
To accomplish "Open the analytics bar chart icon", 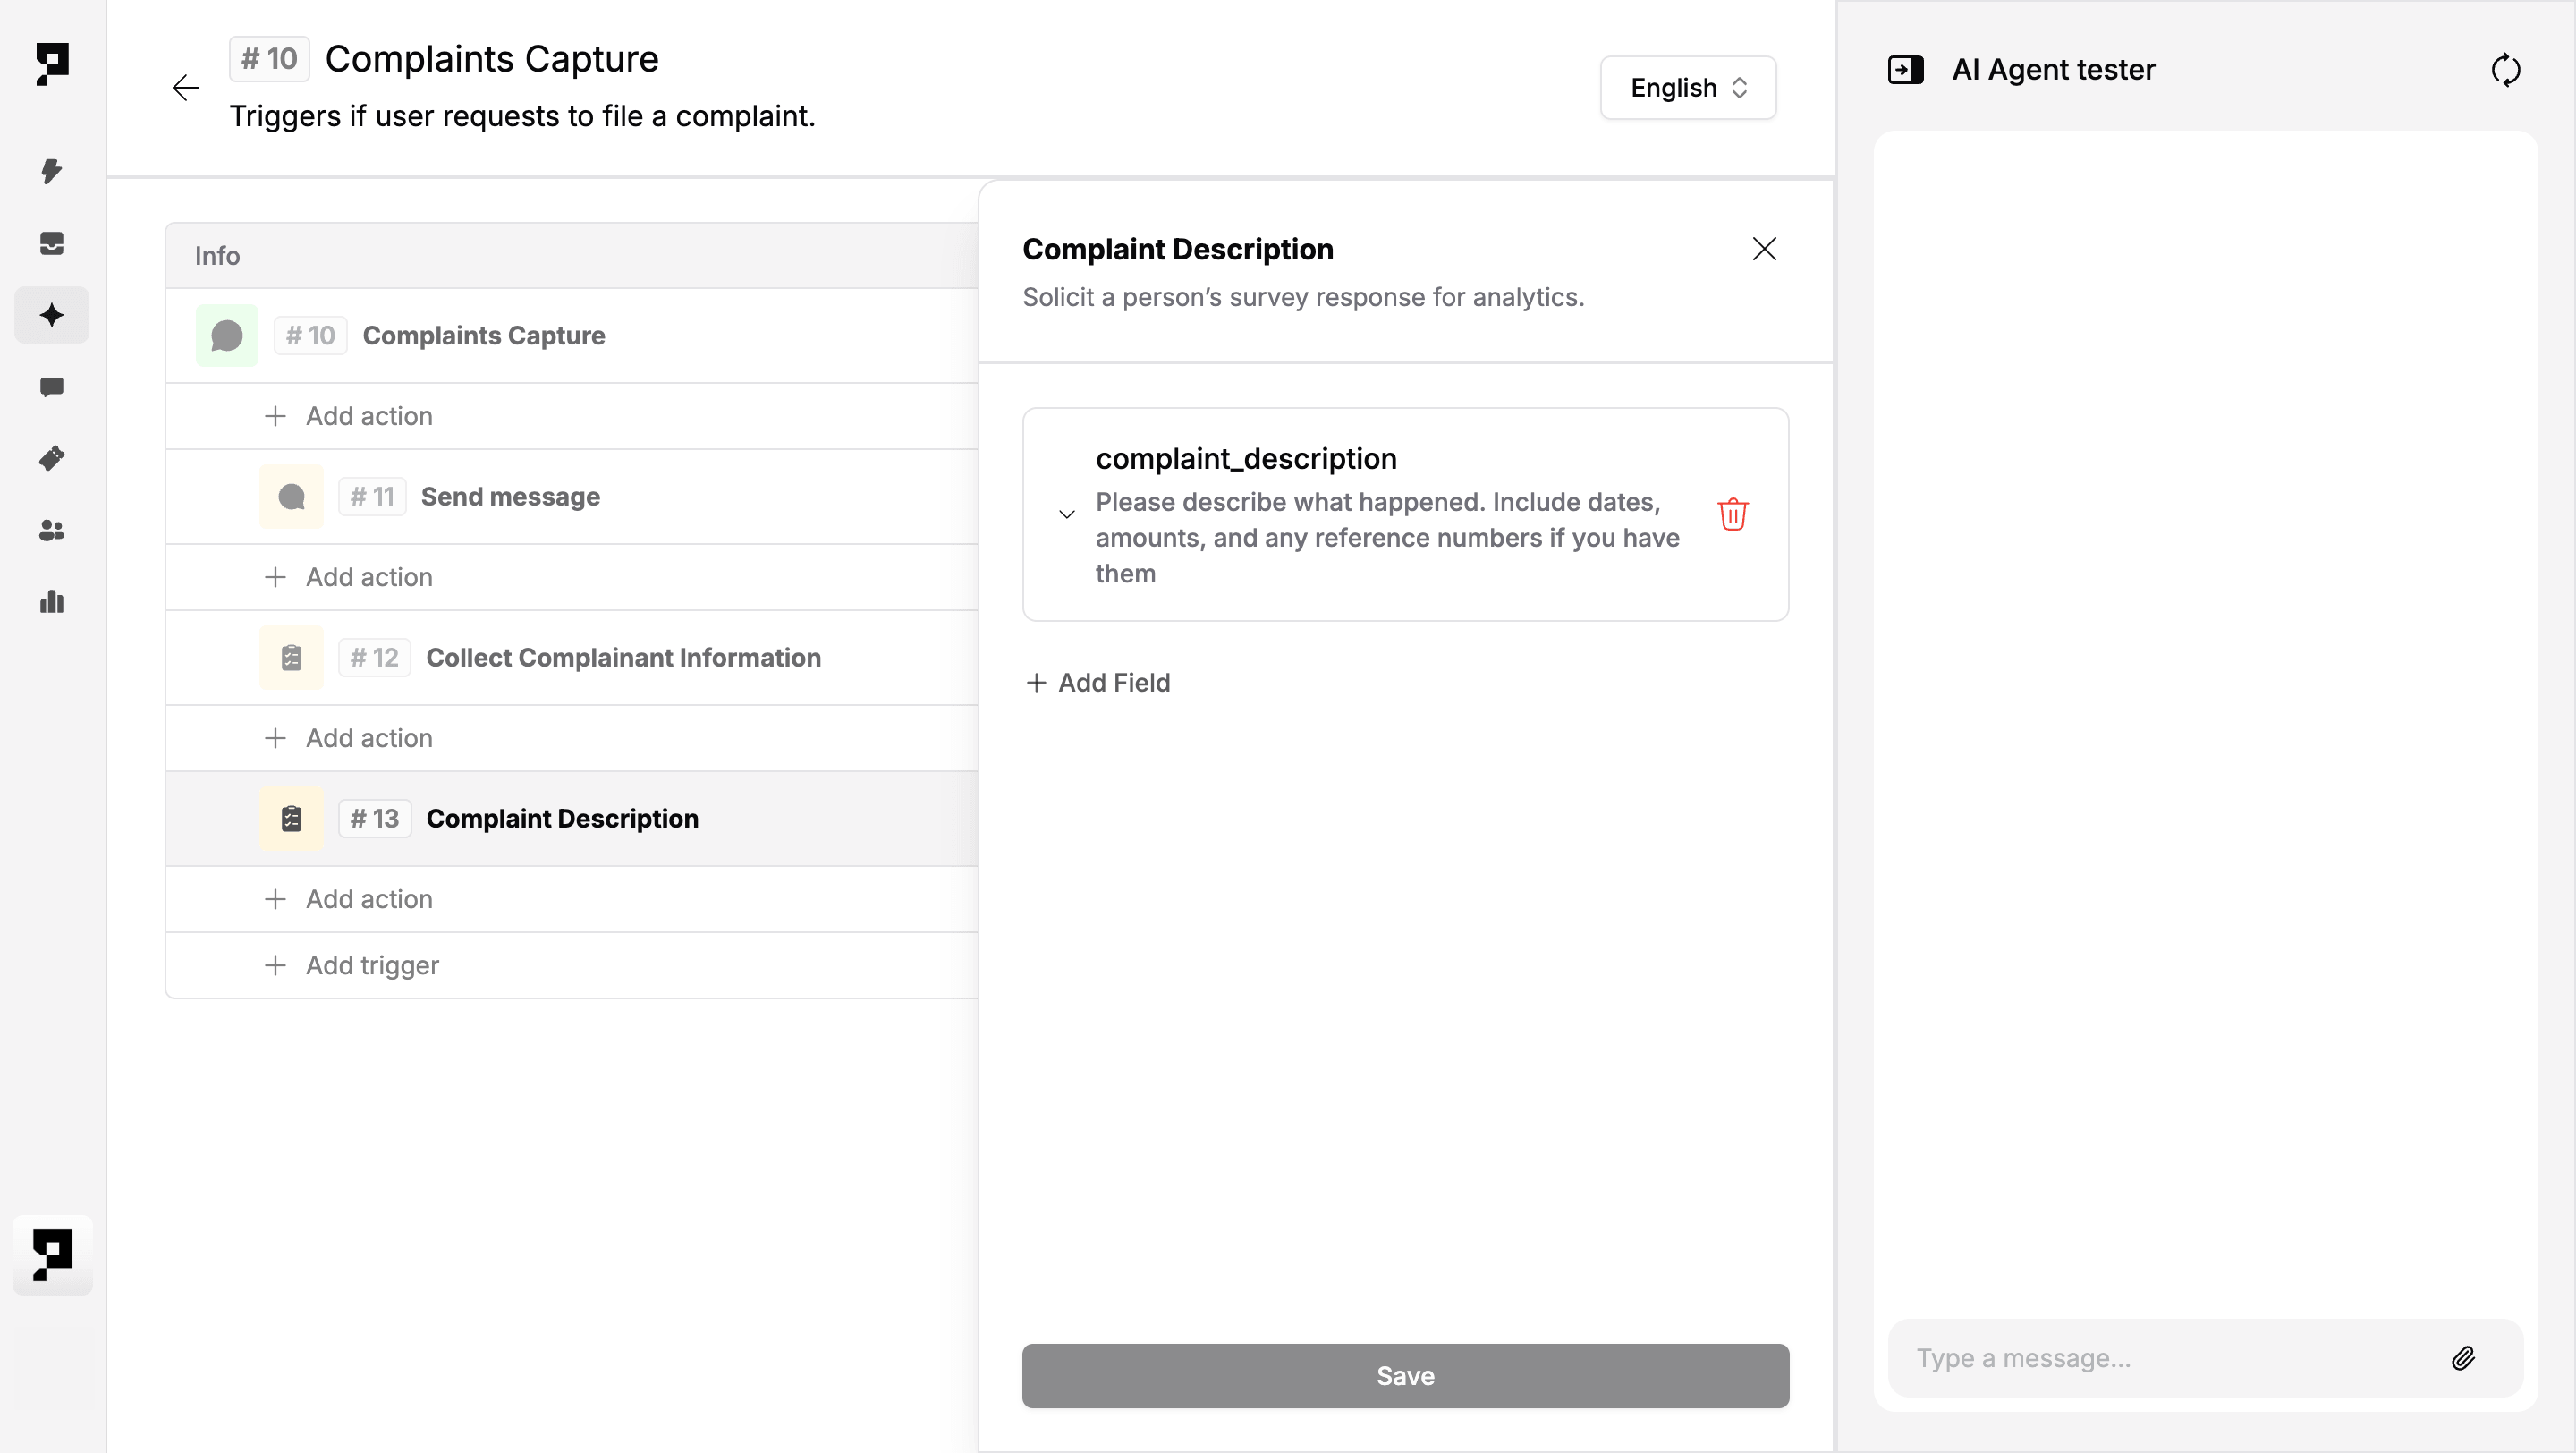I will tap(52, 602).
